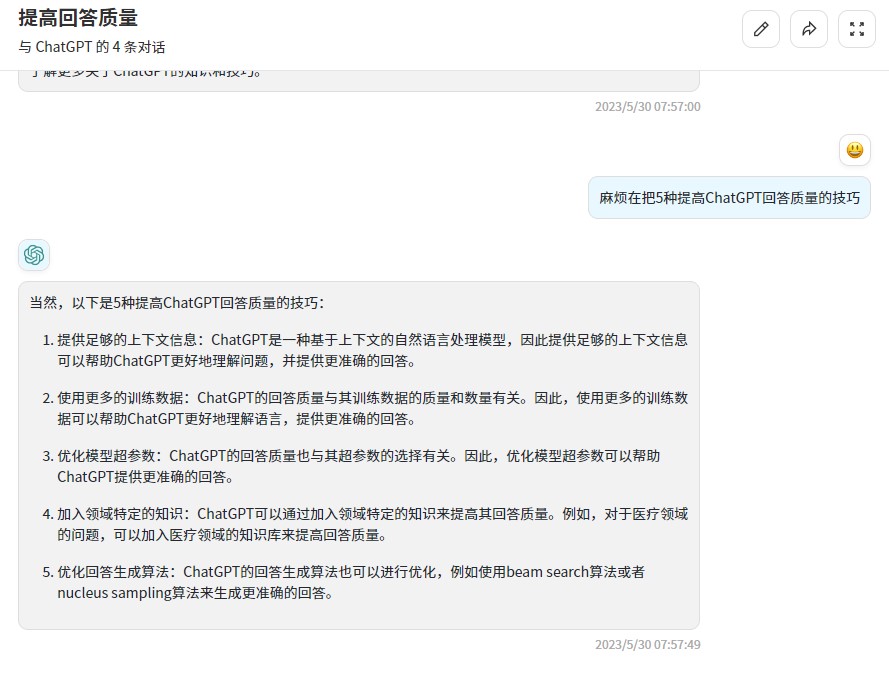Screen dimensions: 889x674
Task: Select the user message bubble about 5 techniques
Action: 728,198
